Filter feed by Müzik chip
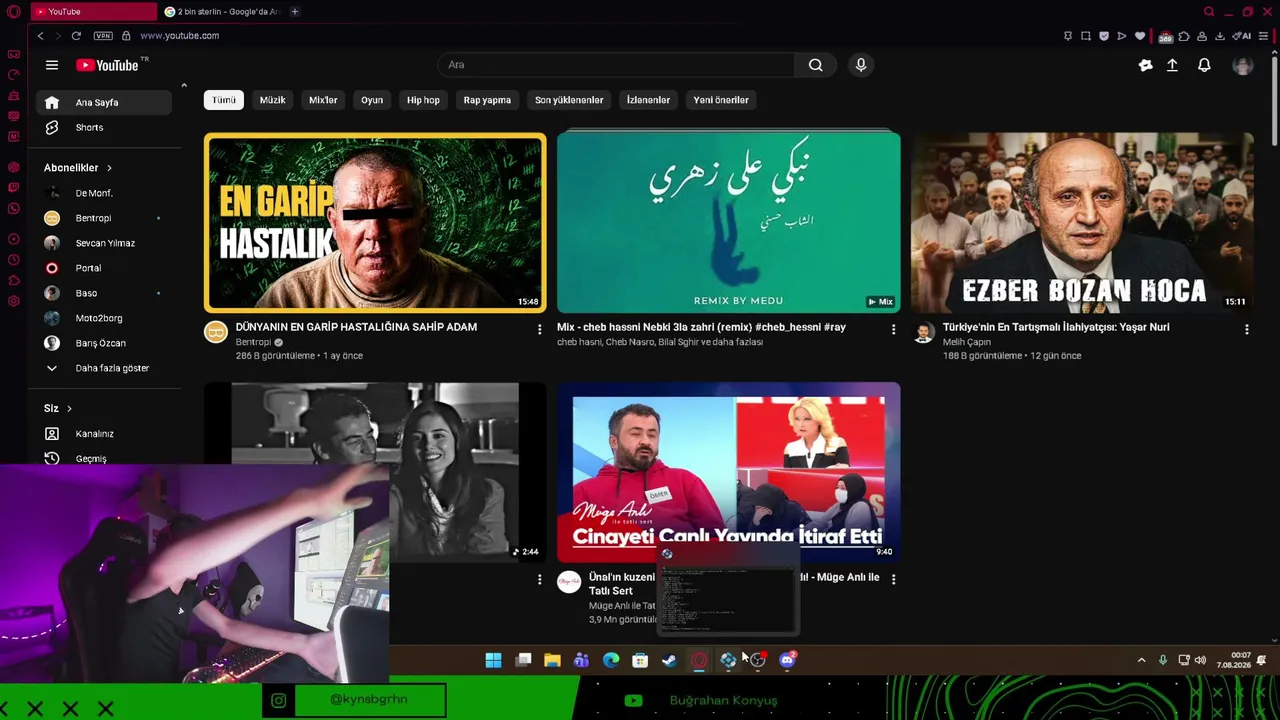Image resolution: width=1280 pixels, height=720 pixels. tap(273, 100)
